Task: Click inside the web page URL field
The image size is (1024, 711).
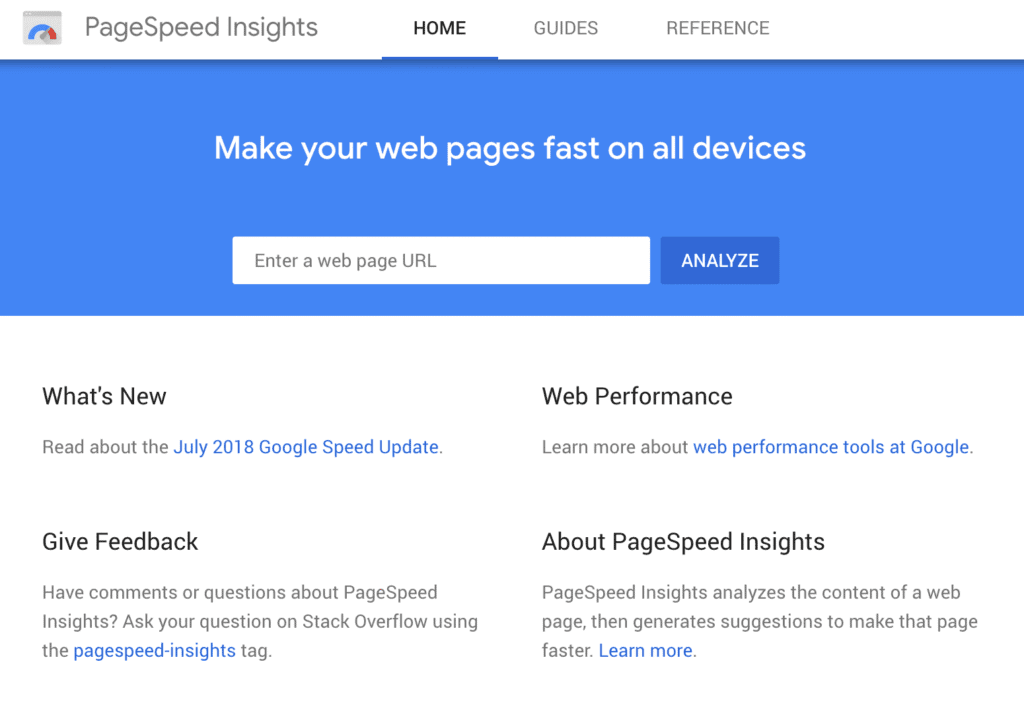Action: (440, 260)
